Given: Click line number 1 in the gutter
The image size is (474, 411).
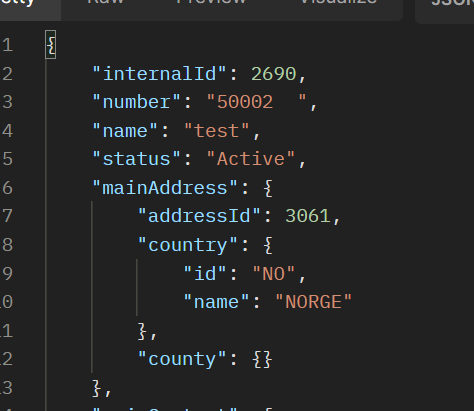Looking at the screenshot, I should pos(7,45).
